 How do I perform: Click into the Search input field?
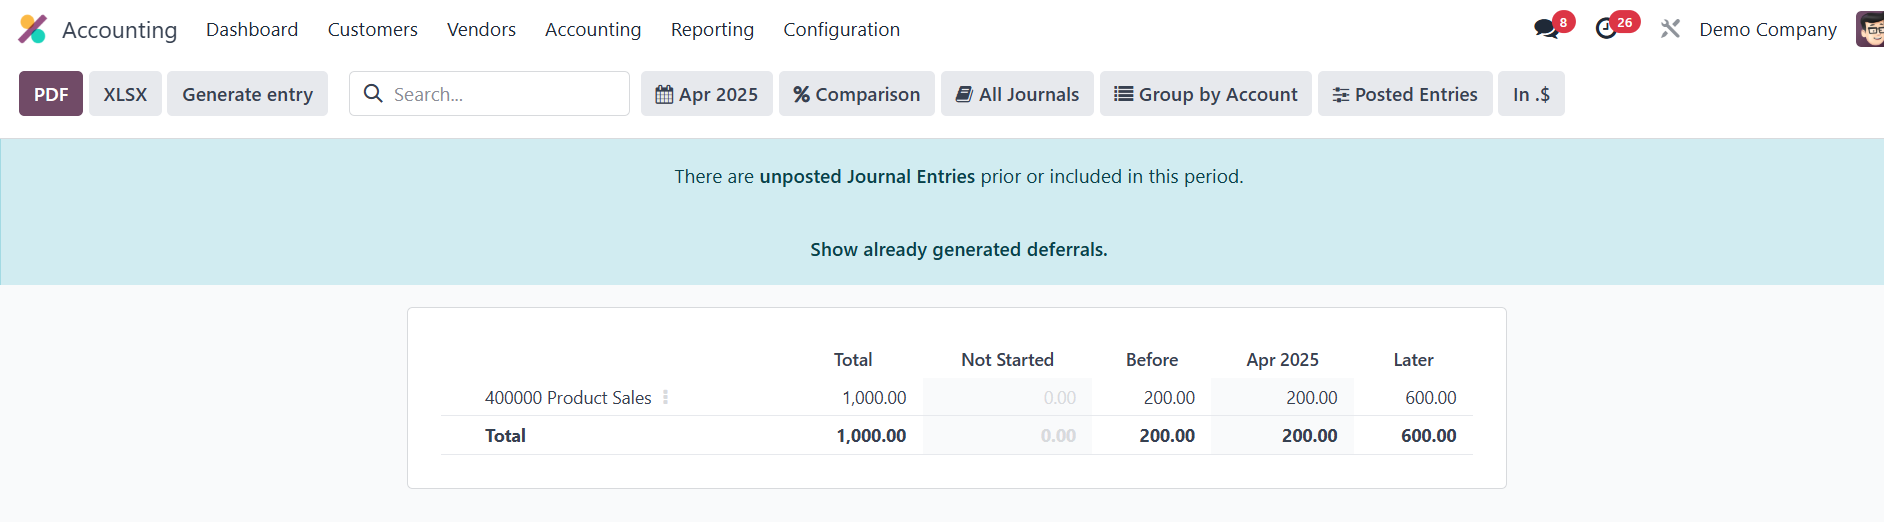click(505, 94)
